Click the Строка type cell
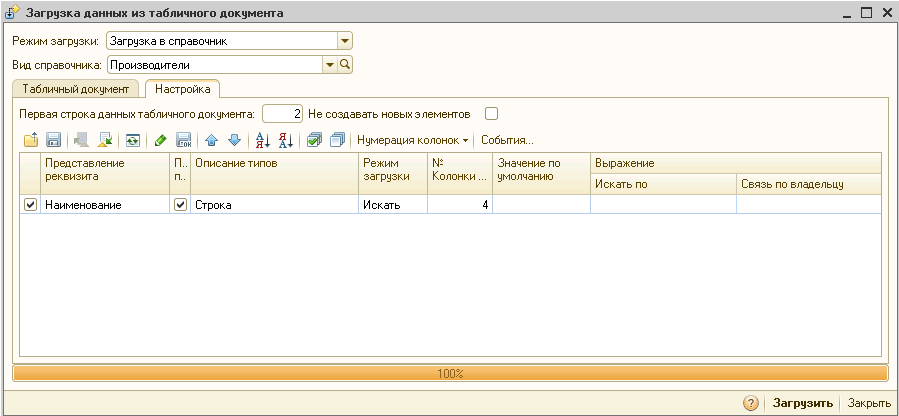The height and width of the screenshot is (416, 899). point(274,205)
